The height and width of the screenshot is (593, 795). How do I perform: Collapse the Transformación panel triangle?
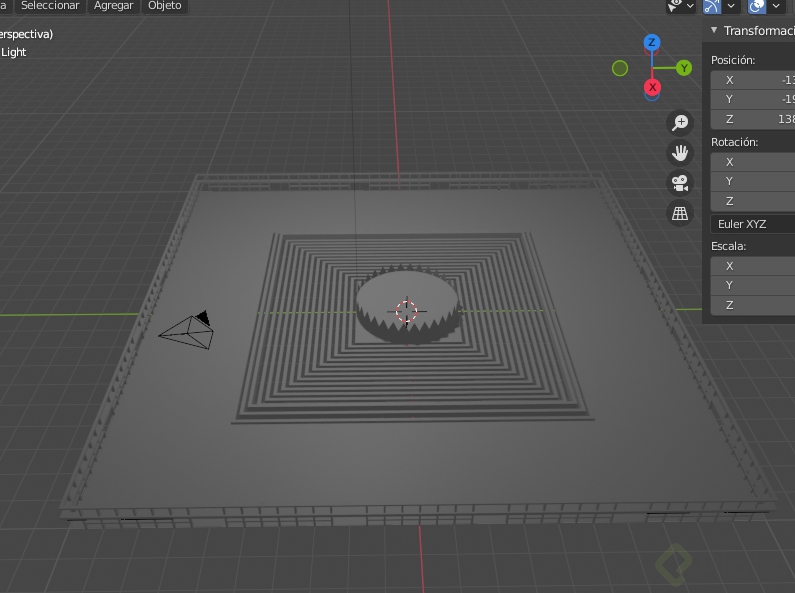click(x=714, y=30)
